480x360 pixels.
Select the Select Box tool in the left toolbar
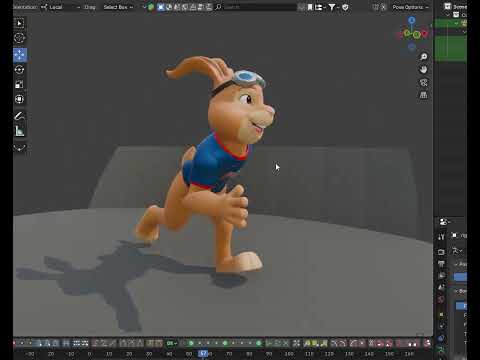[x=19, y=23]
